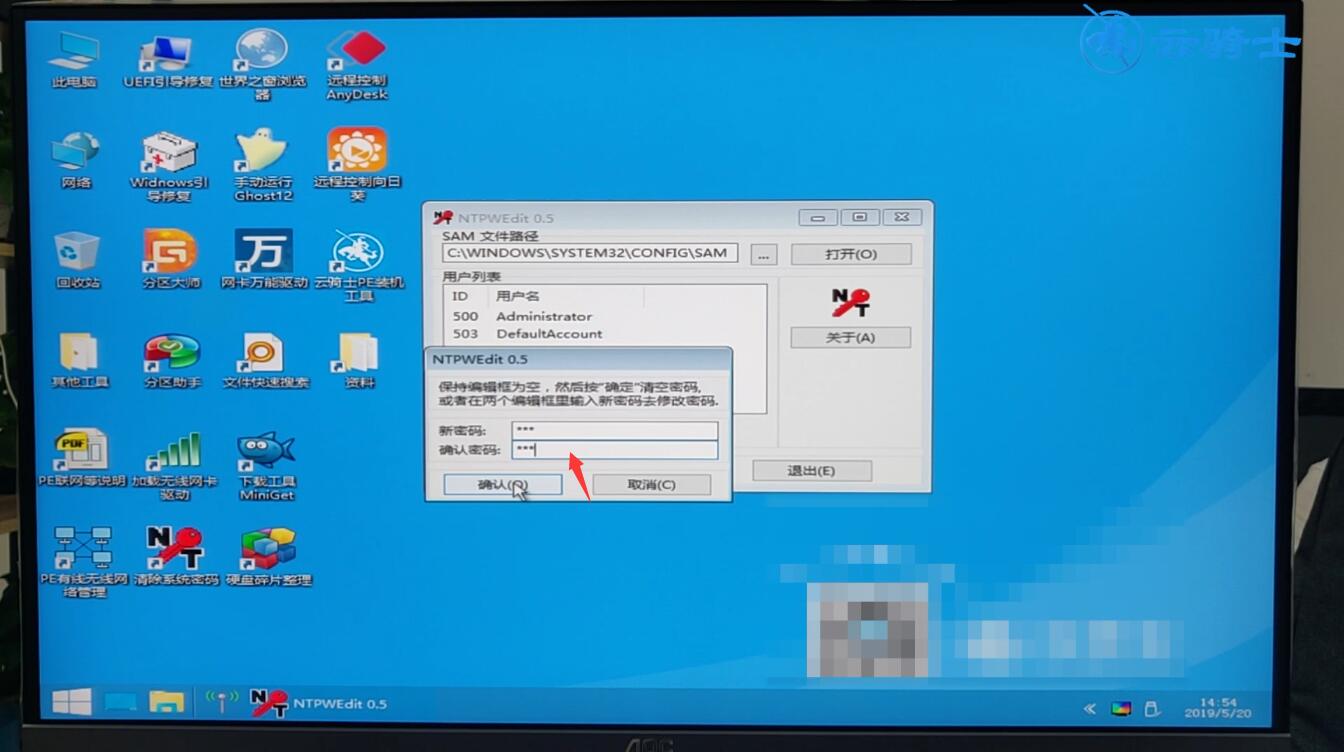This screenshot has height=752, width=1344.
Task: Launch the Widnows引导修复 tool icon
Action: pos(169,166)
